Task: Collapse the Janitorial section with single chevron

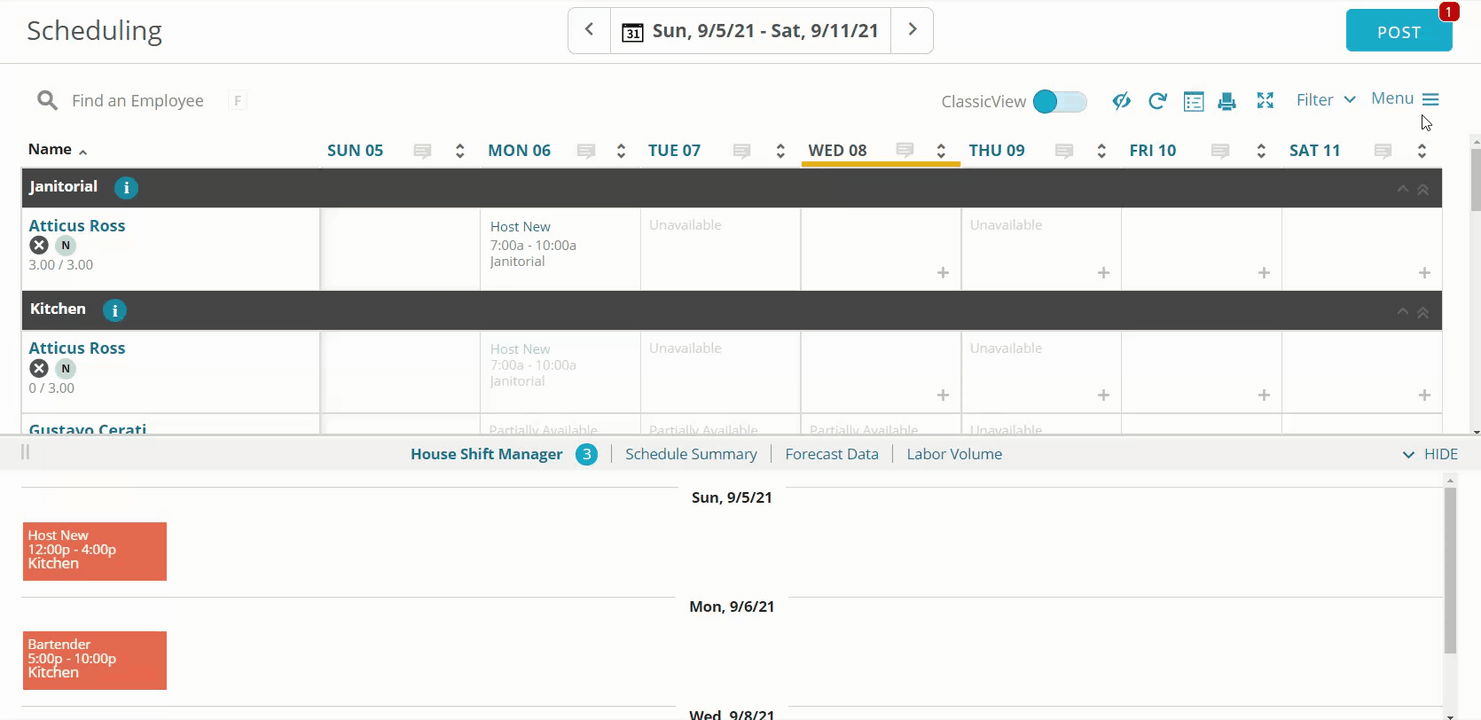Action: point(1402,189)
